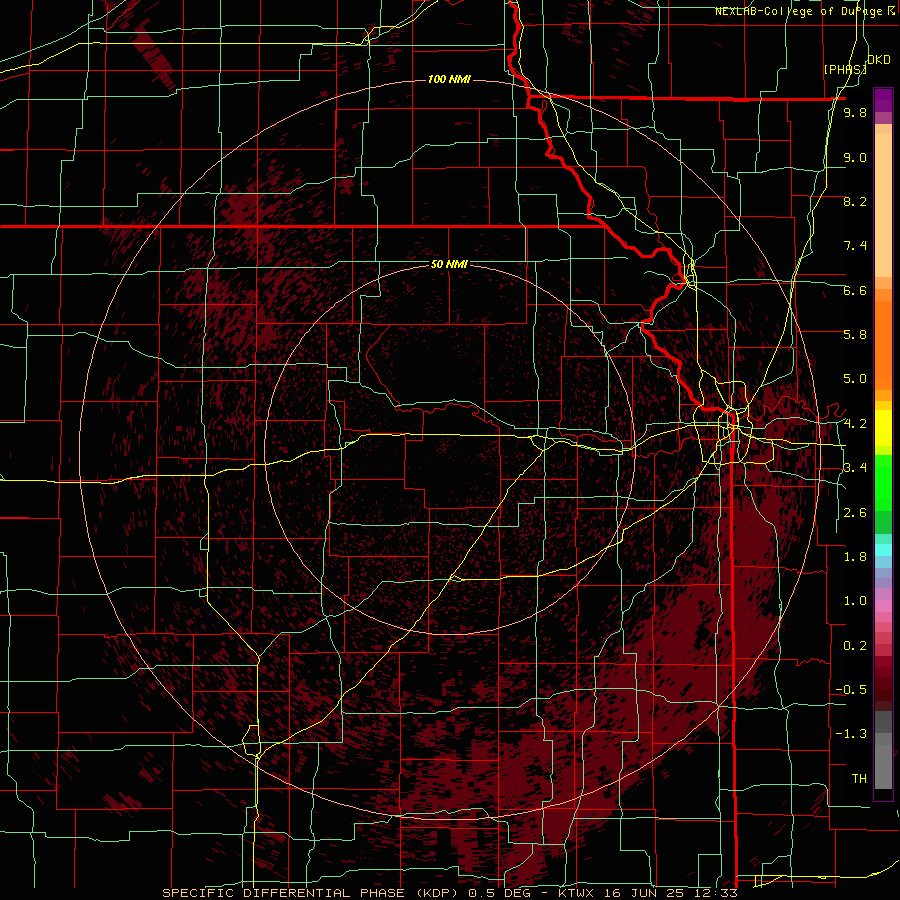Click the 100 NMI range ring label
This screenshot has height=900, width=900.
[x=449, y=79]
